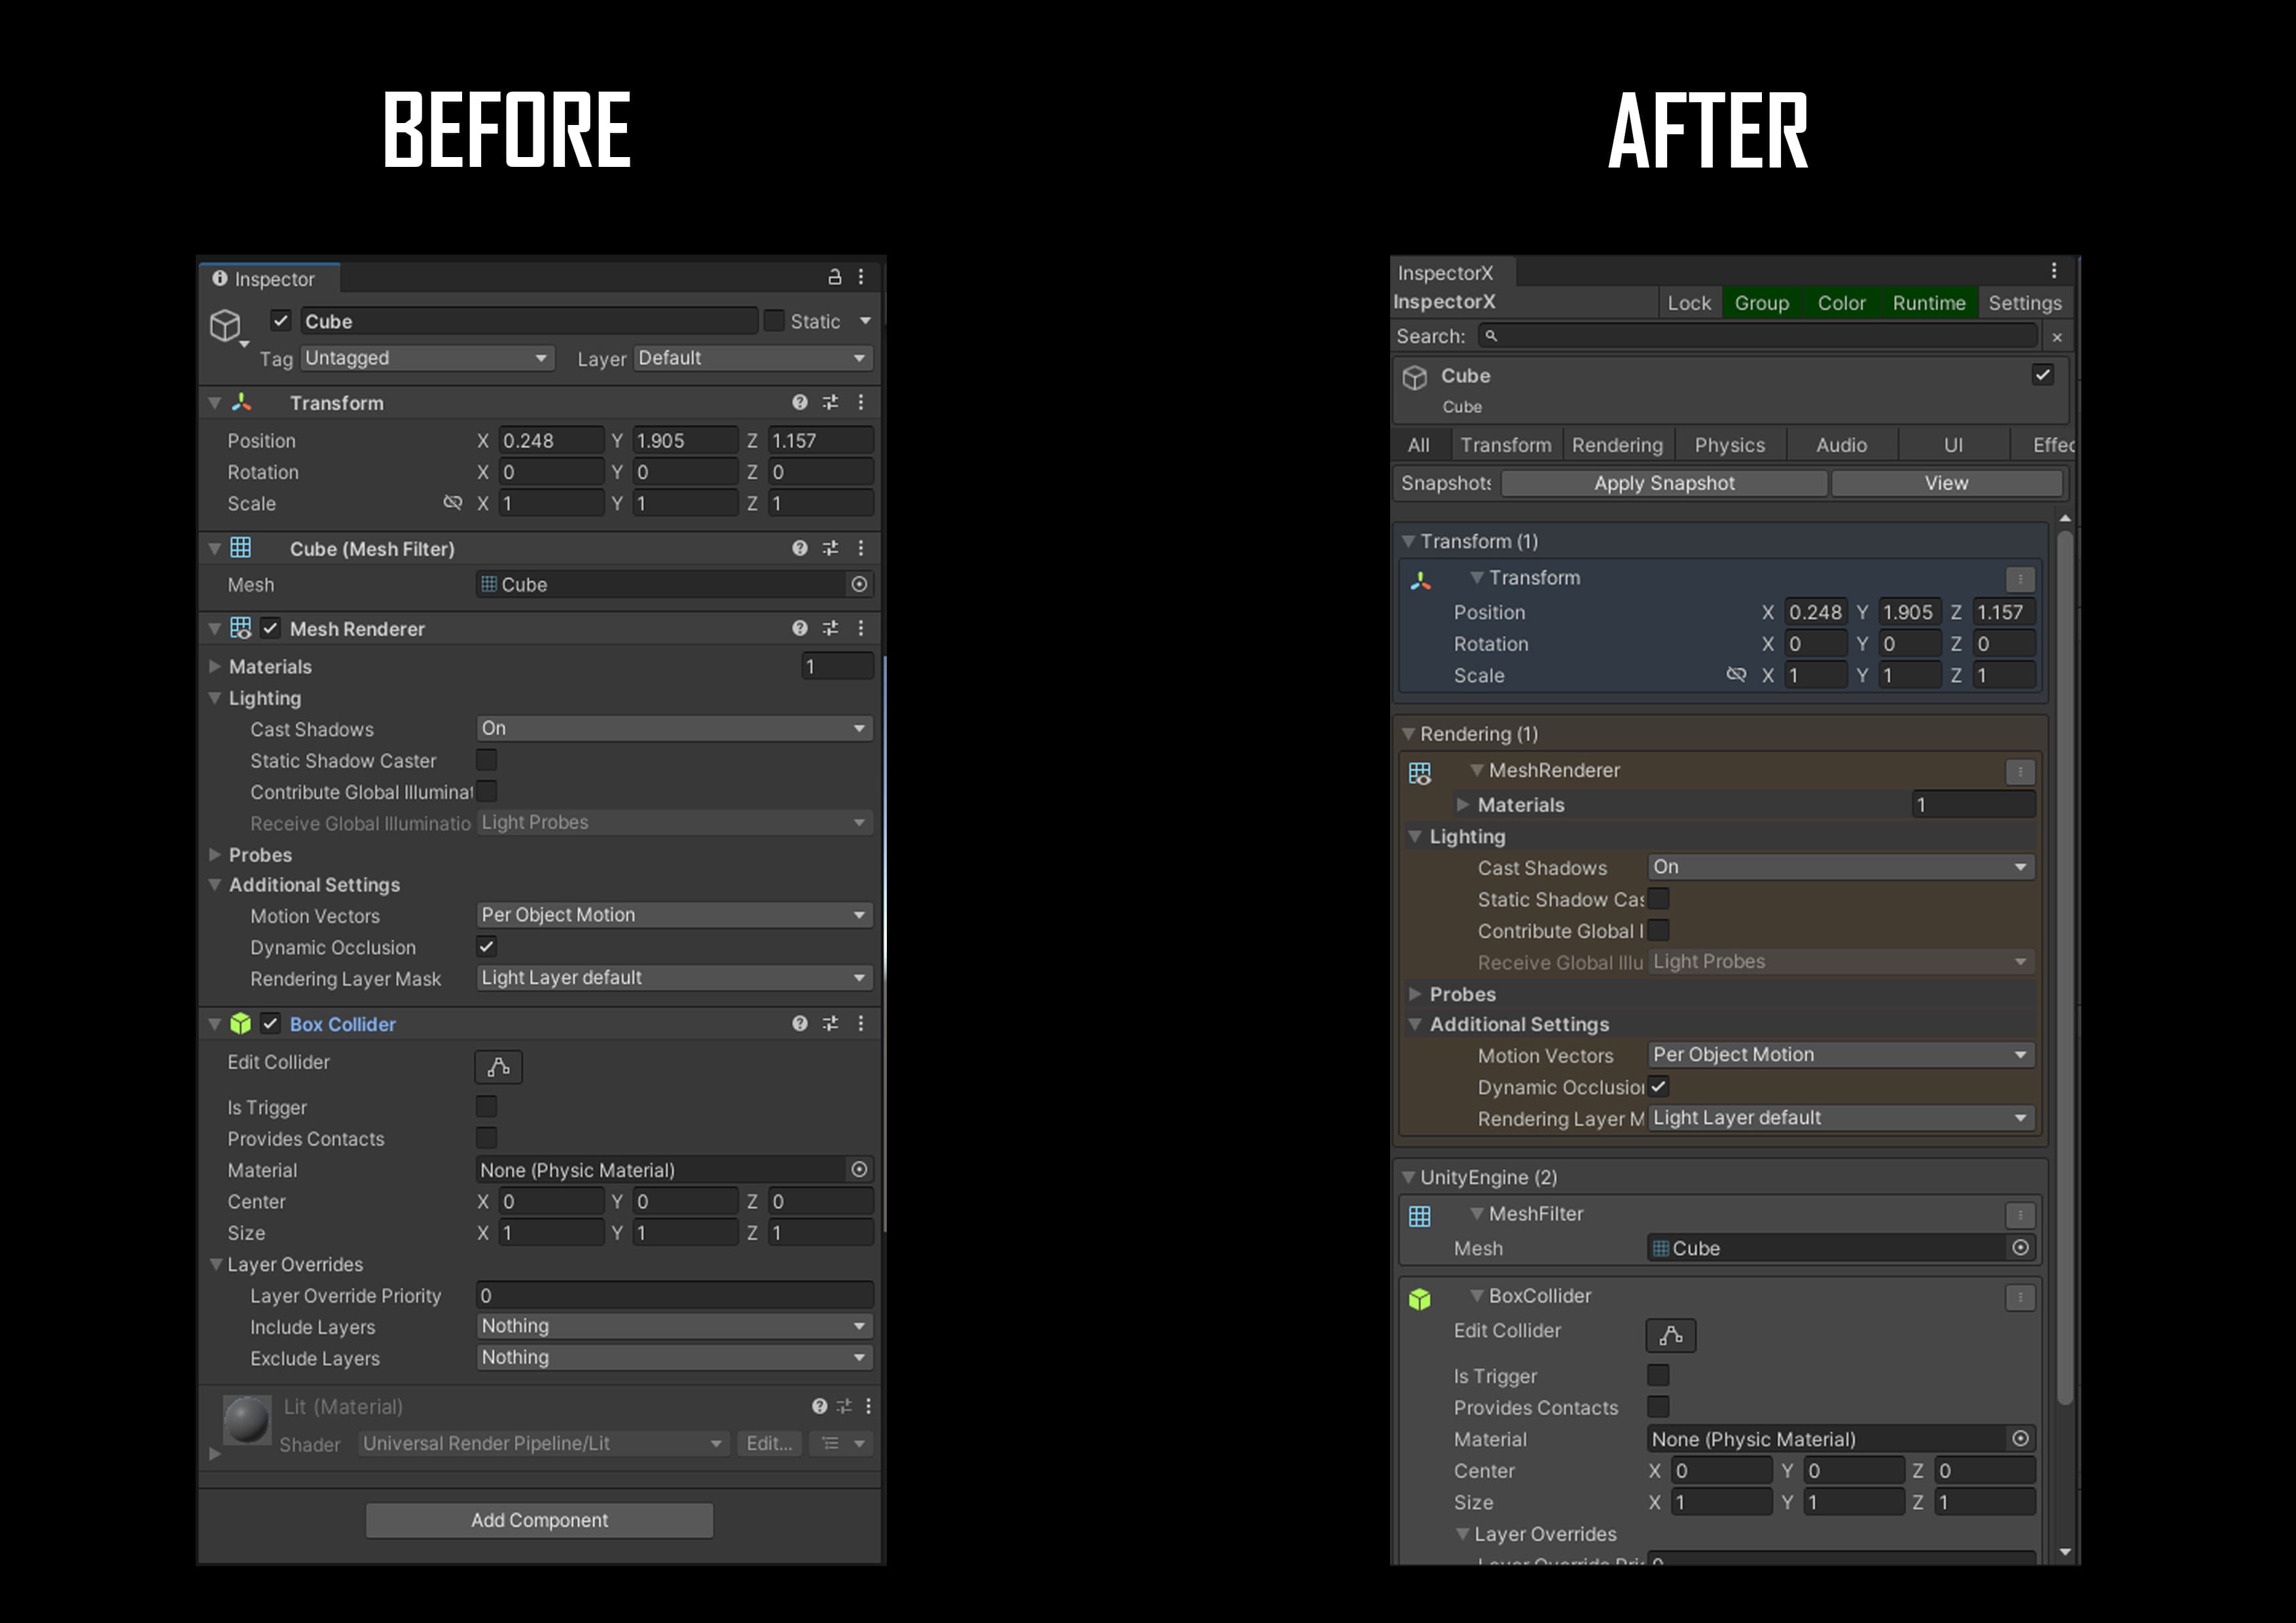Select the All tab in InspectorX
This screenshot has width=2296, height=1623.
coord(1420,444)
